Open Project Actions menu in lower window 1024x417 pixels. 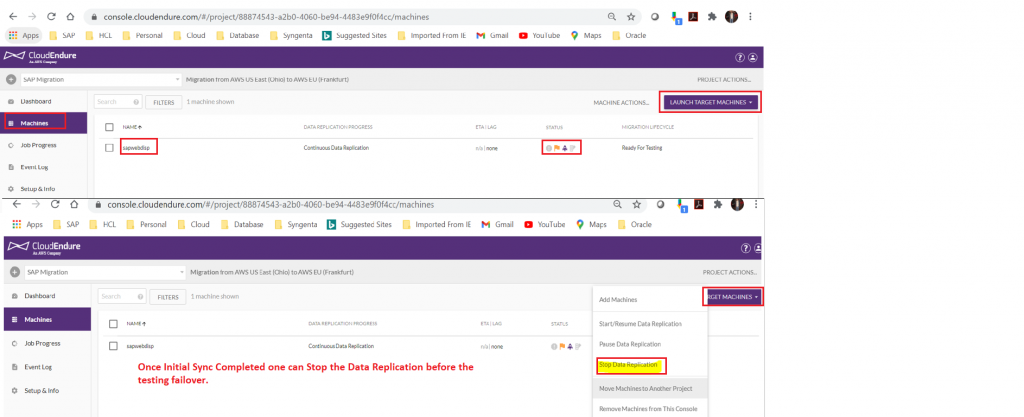(x=730, y=272)
